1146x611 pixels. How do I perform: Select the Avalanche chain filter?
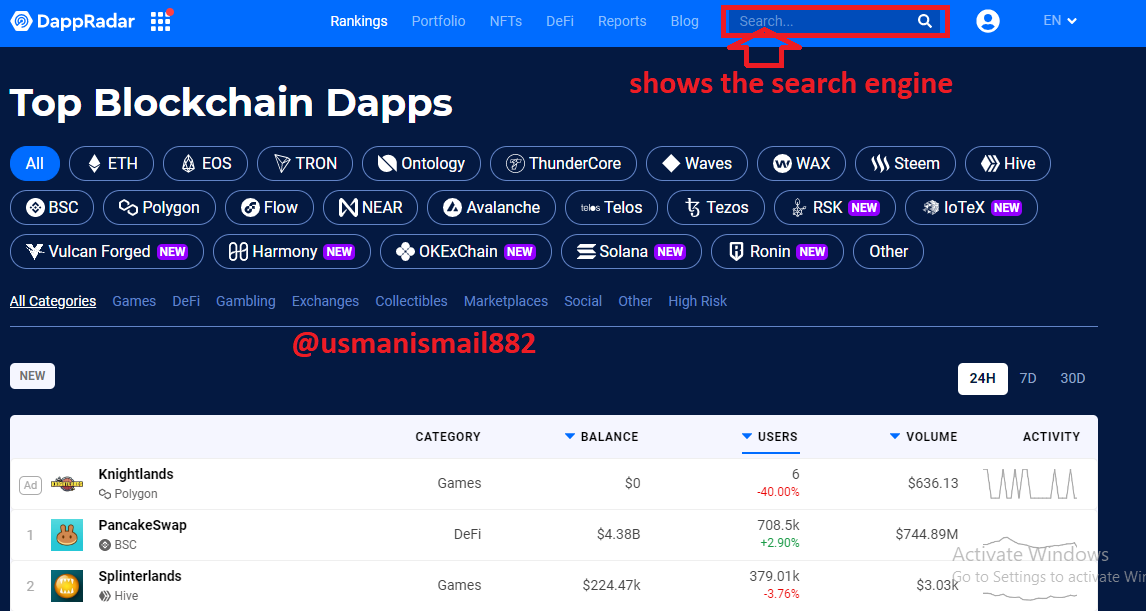coord(491,208)
